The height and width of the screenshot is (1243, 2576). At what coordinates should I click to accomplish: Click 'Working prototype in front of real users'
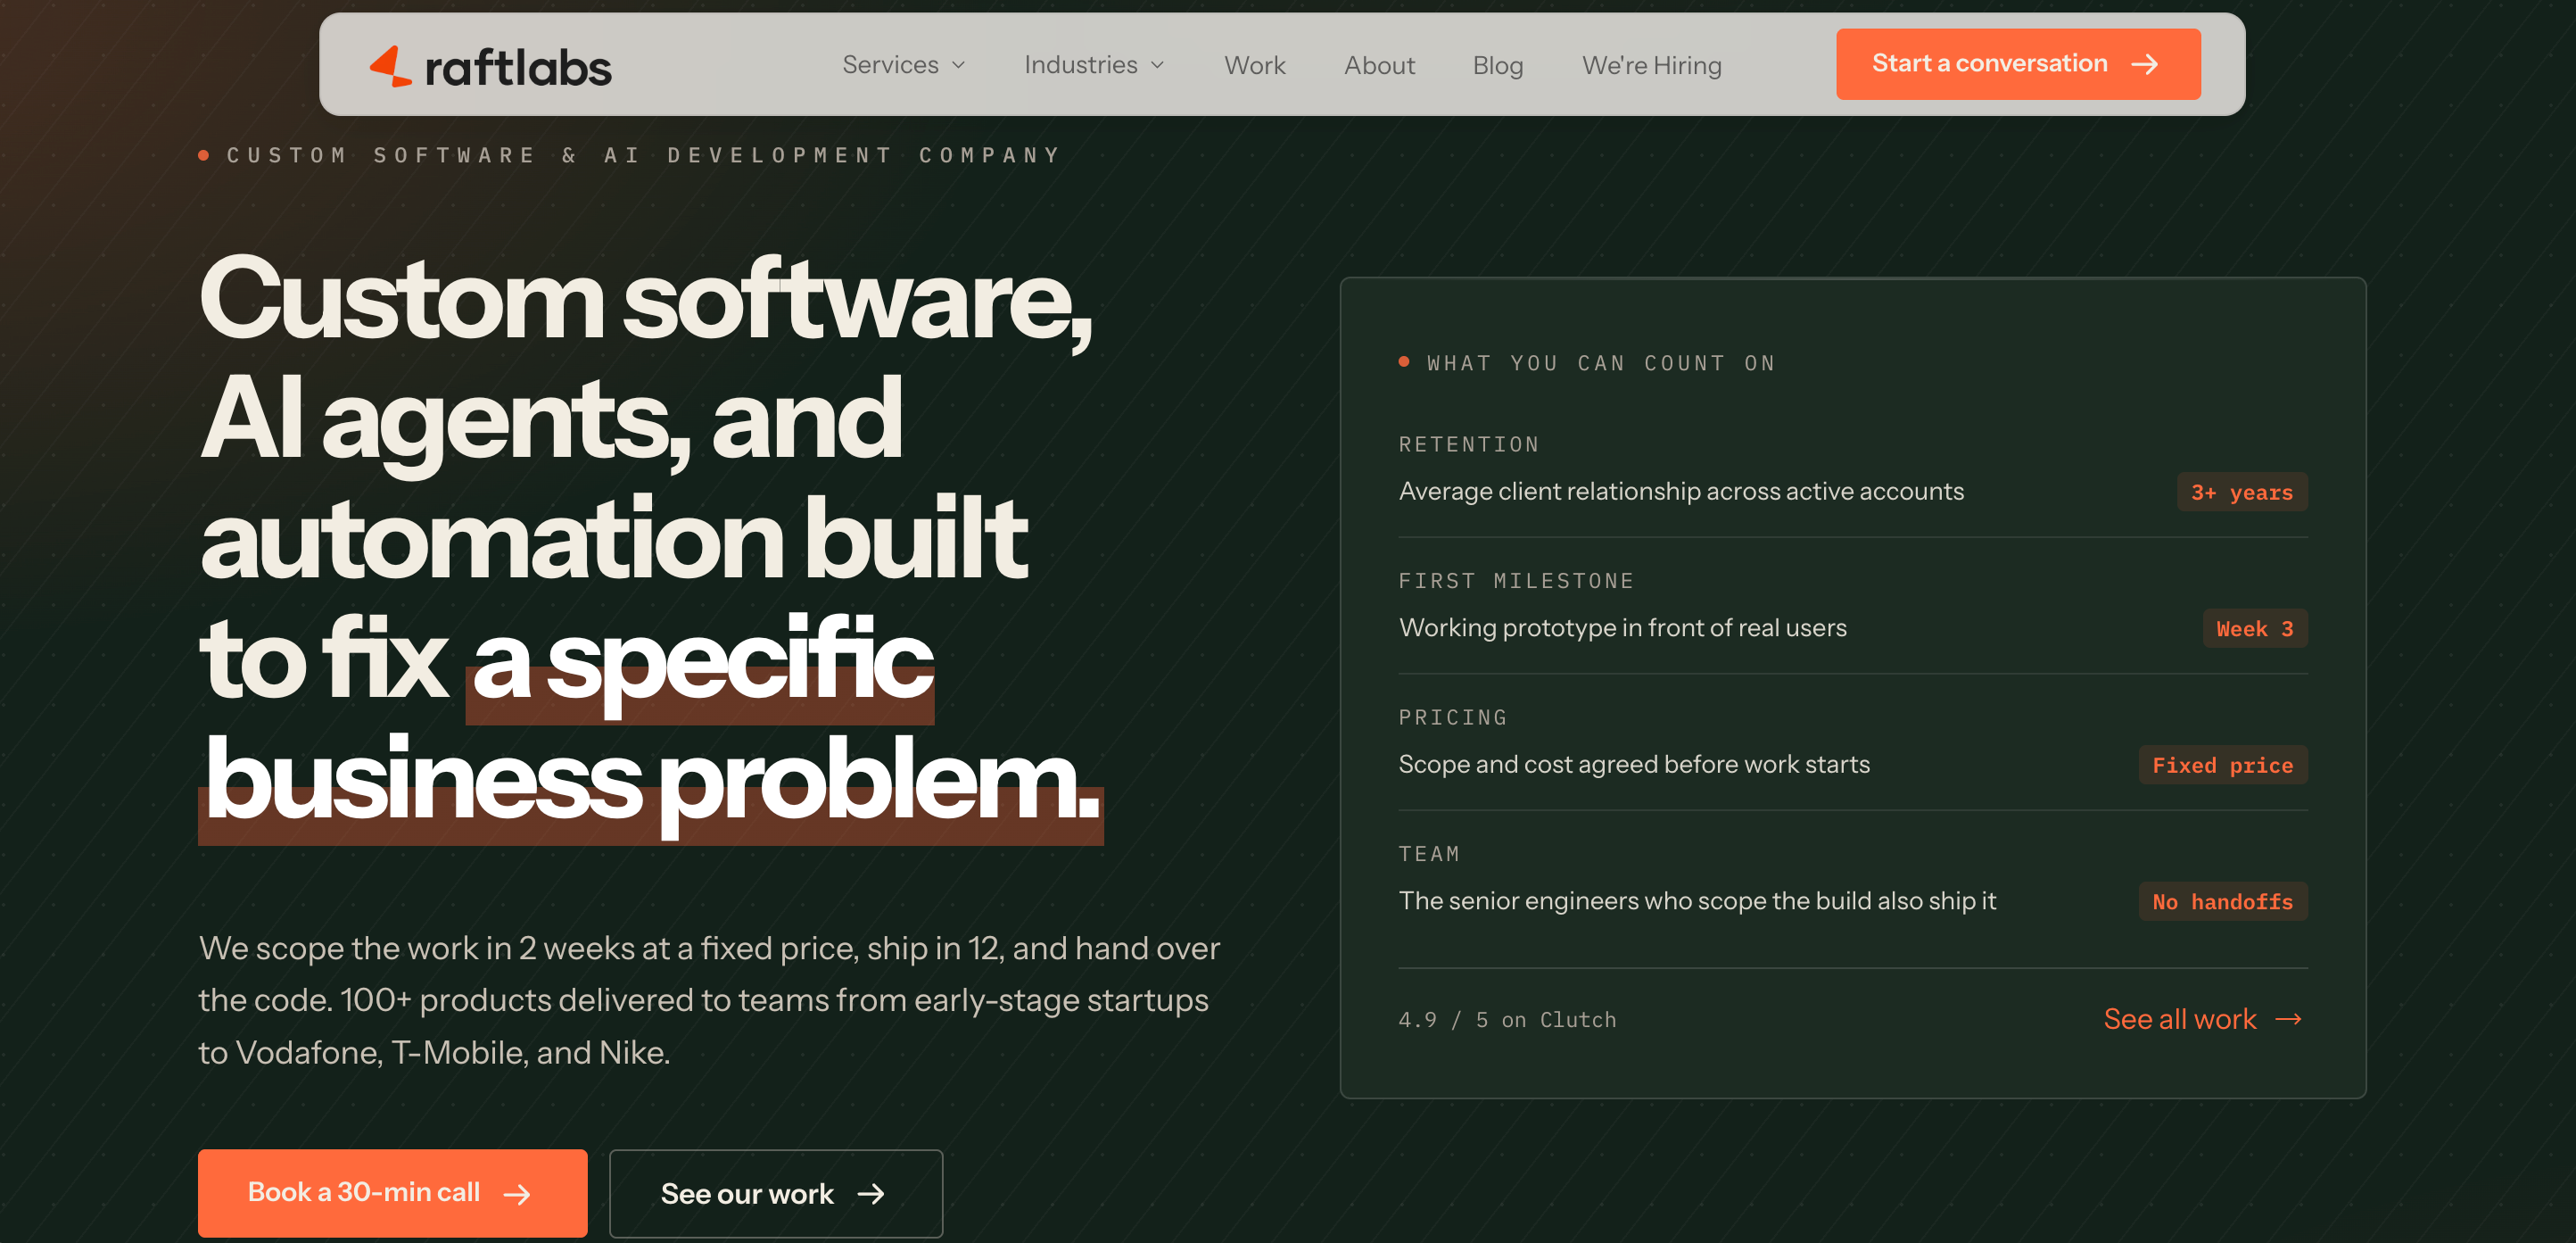[x=1622, y=628]
